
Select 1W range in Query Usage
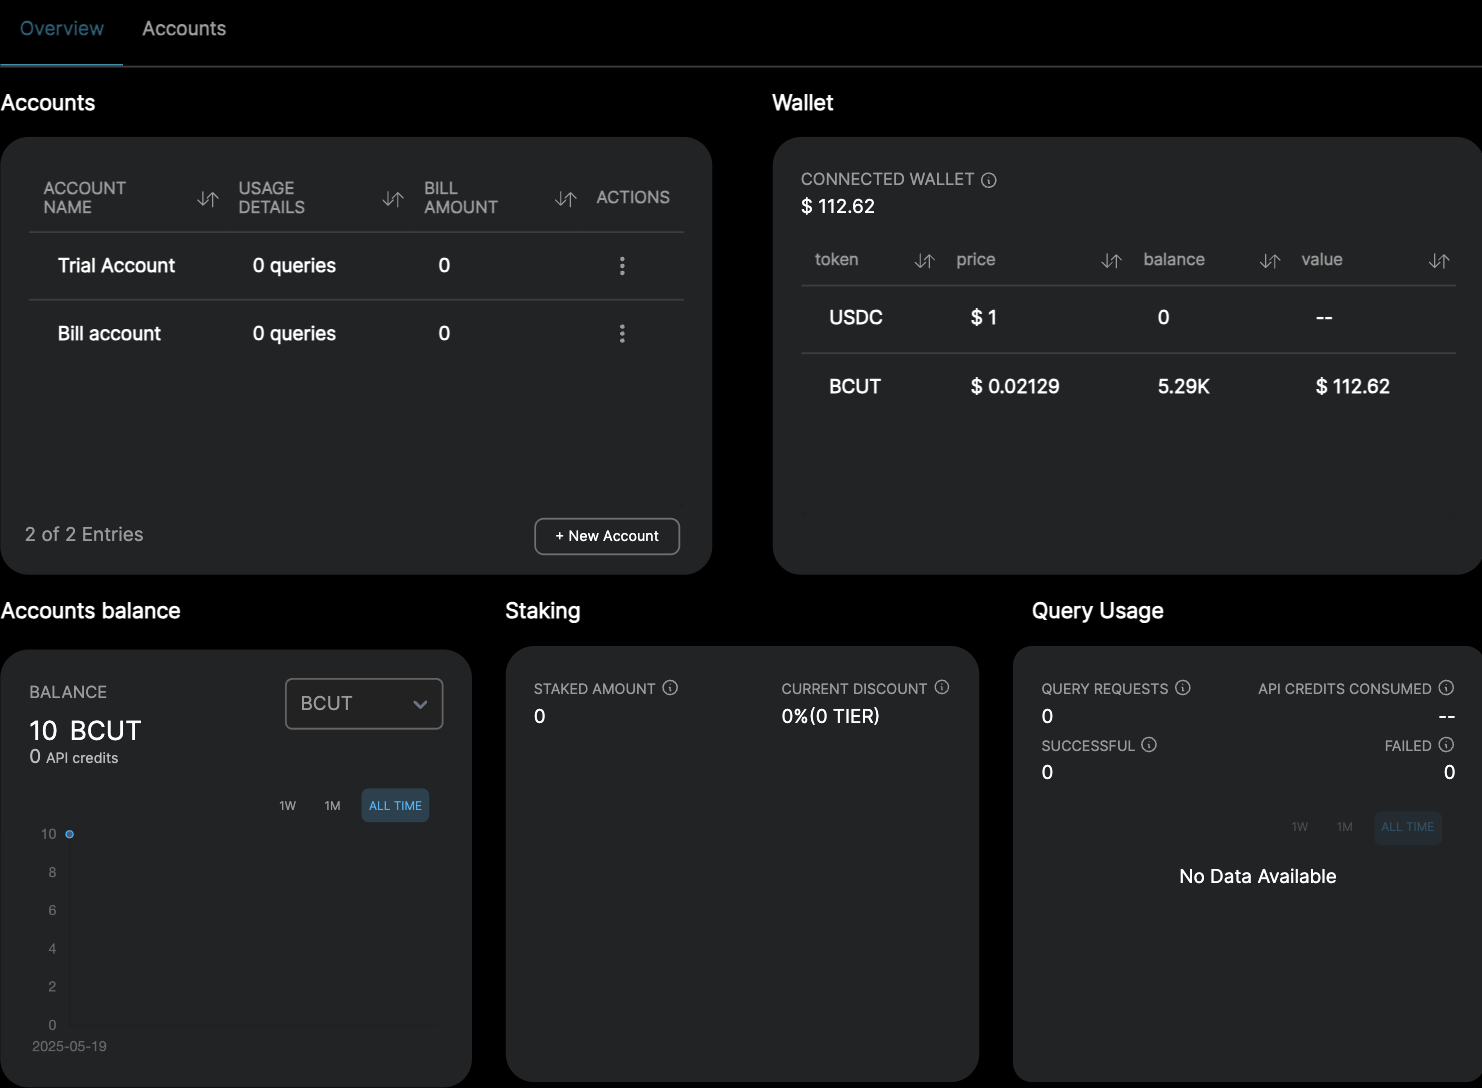pyautogui.click(x=1300, y=827)
